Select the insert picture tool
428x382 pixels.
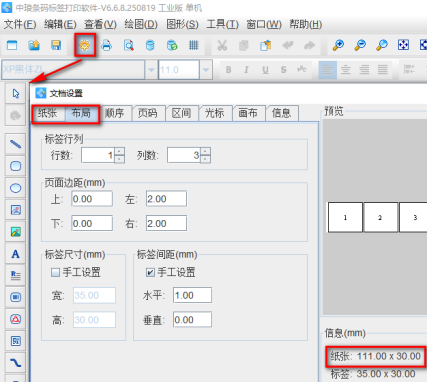(x=16, y=210)
